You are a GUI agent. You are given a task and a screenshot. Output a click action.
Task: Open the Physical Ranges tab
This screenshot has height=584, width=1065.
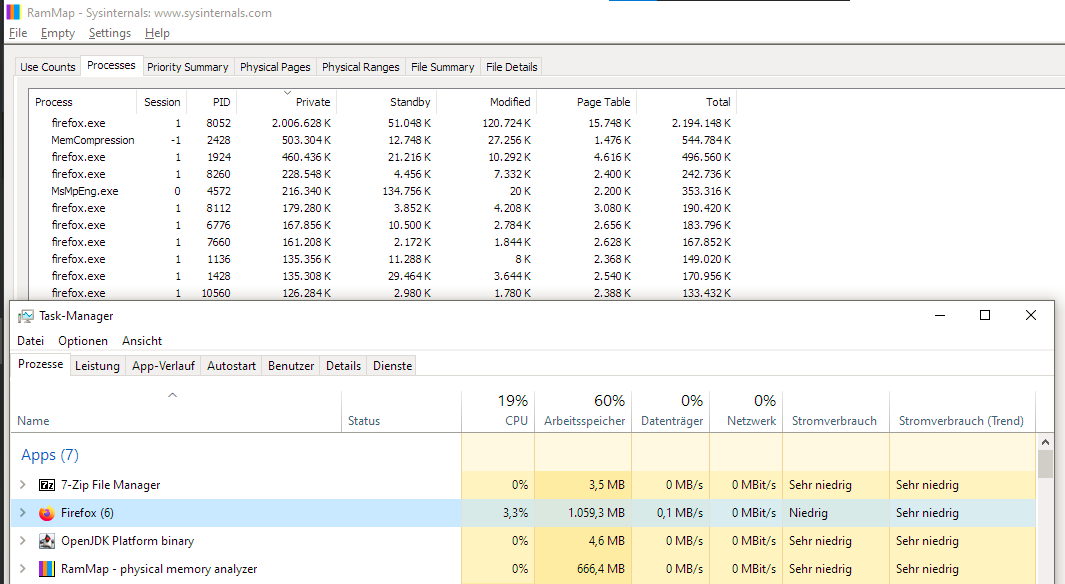pos(361,67)
